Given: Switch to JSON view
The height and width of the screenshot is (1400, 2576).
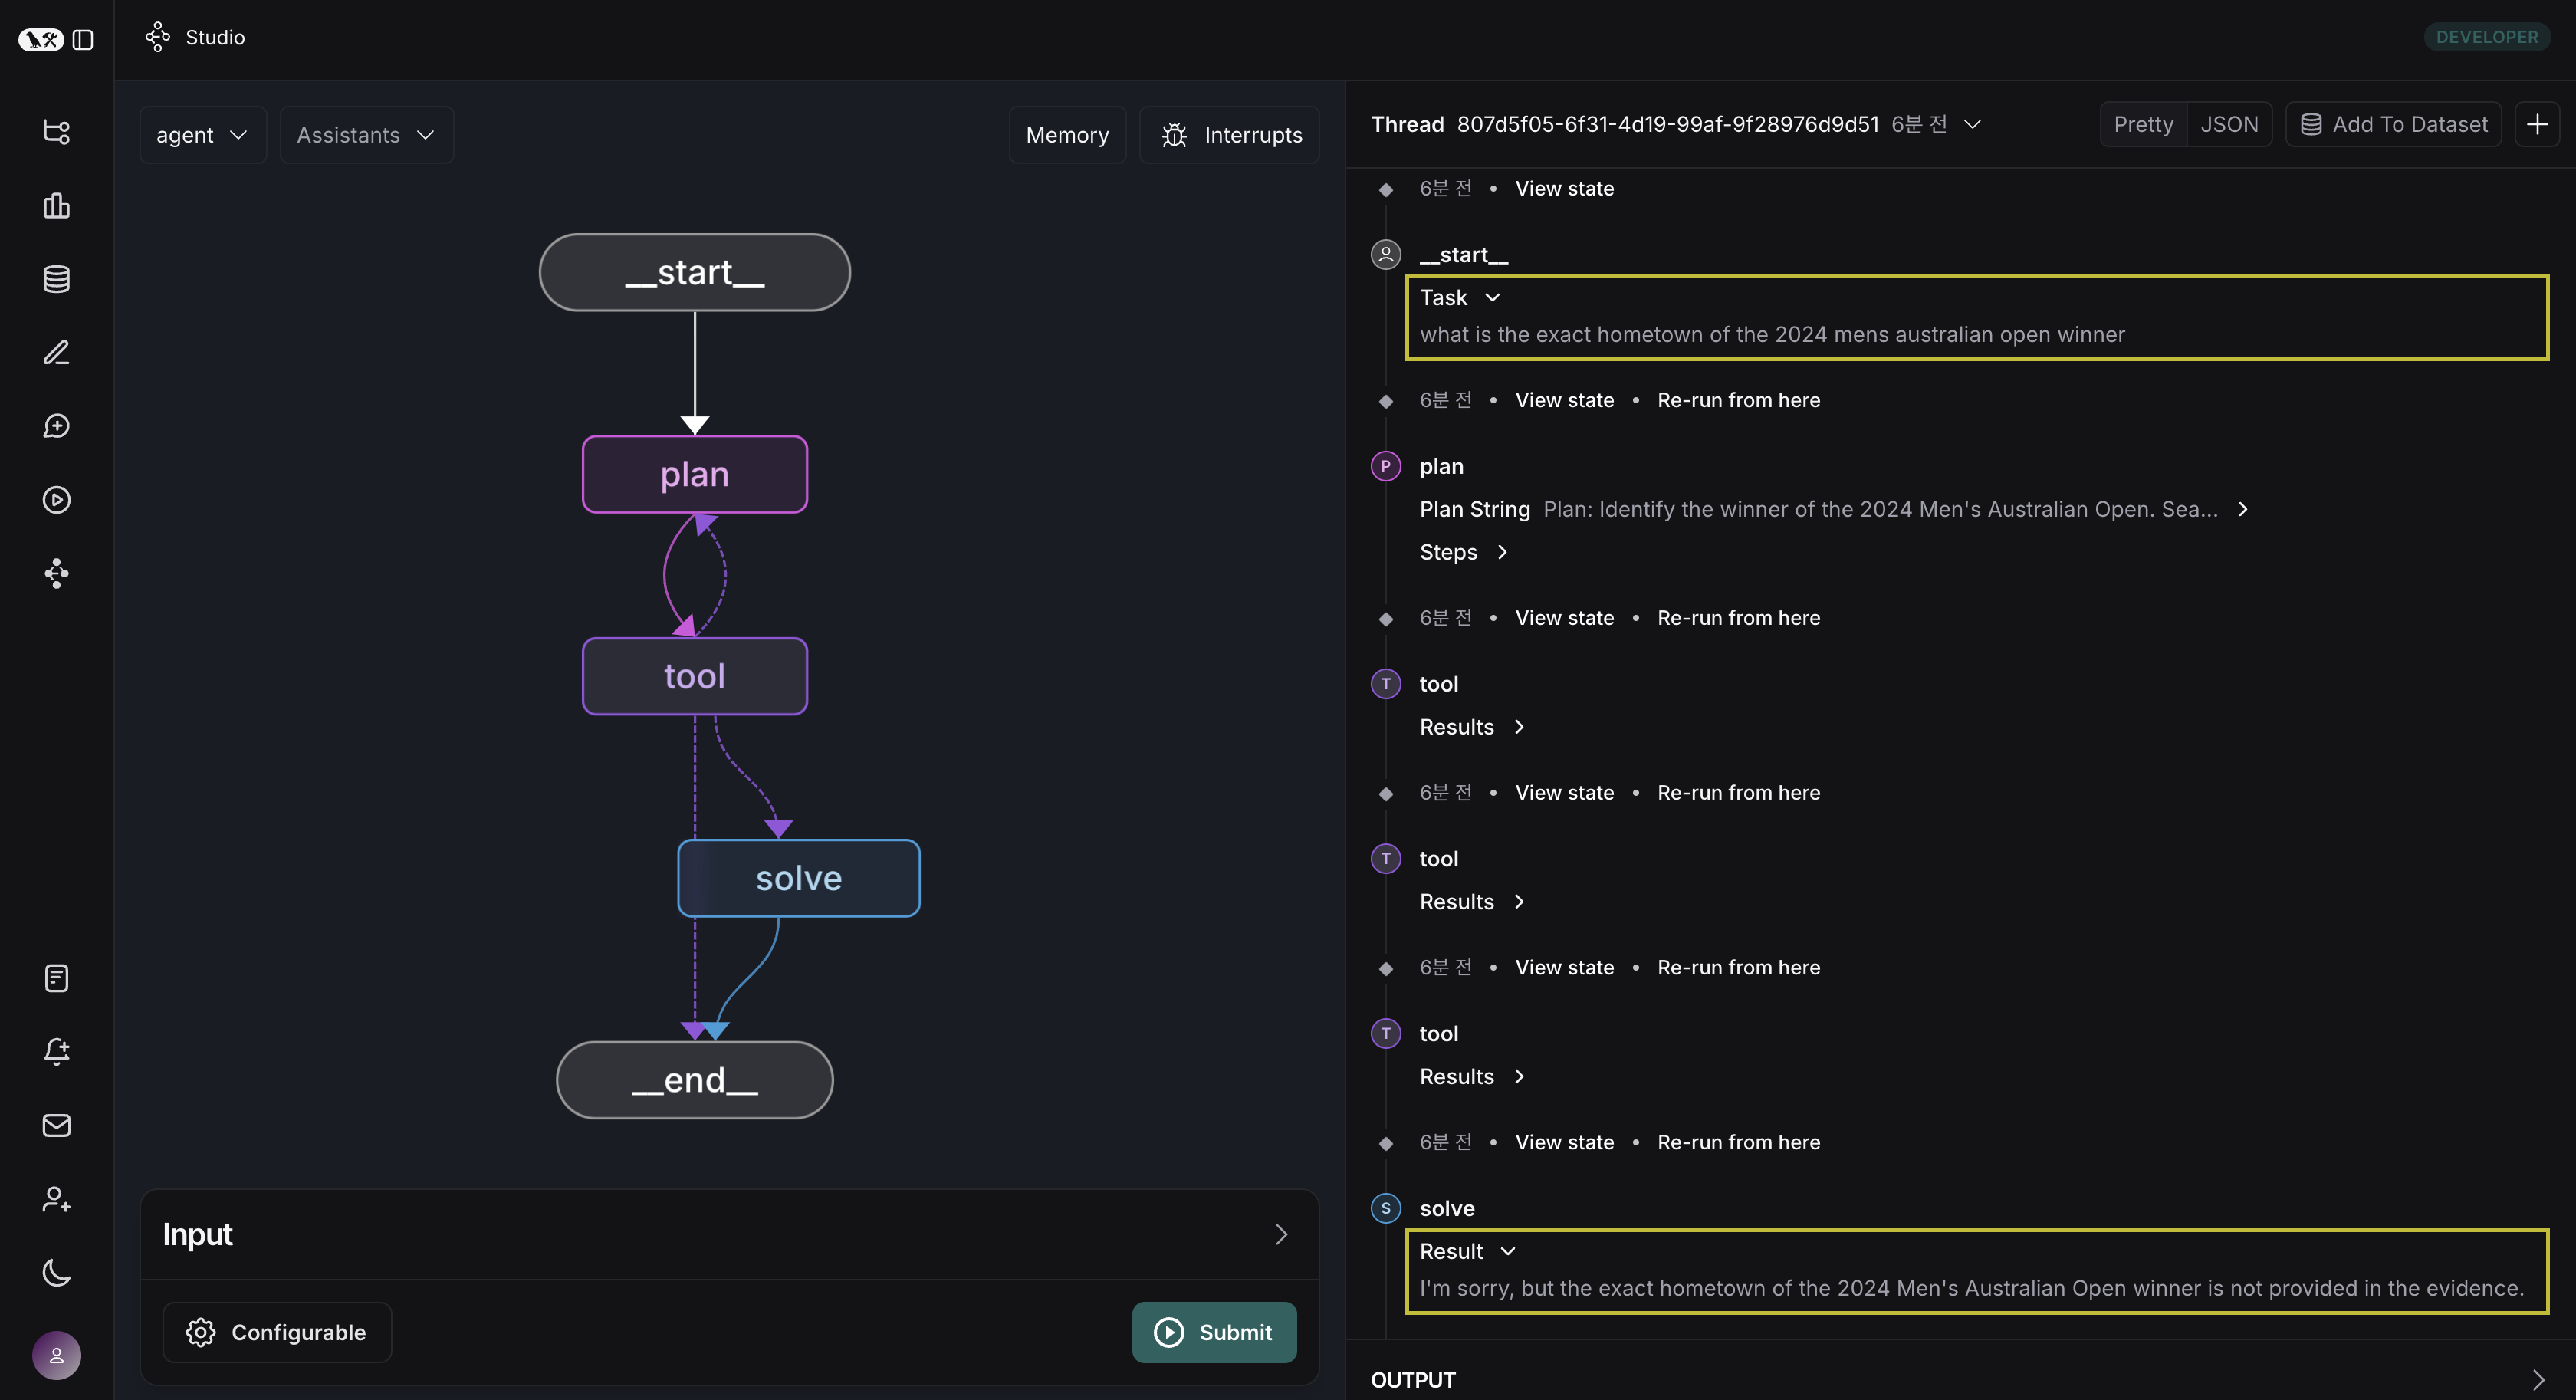Looking at the screenshot, I should (x=2229, y=124).
